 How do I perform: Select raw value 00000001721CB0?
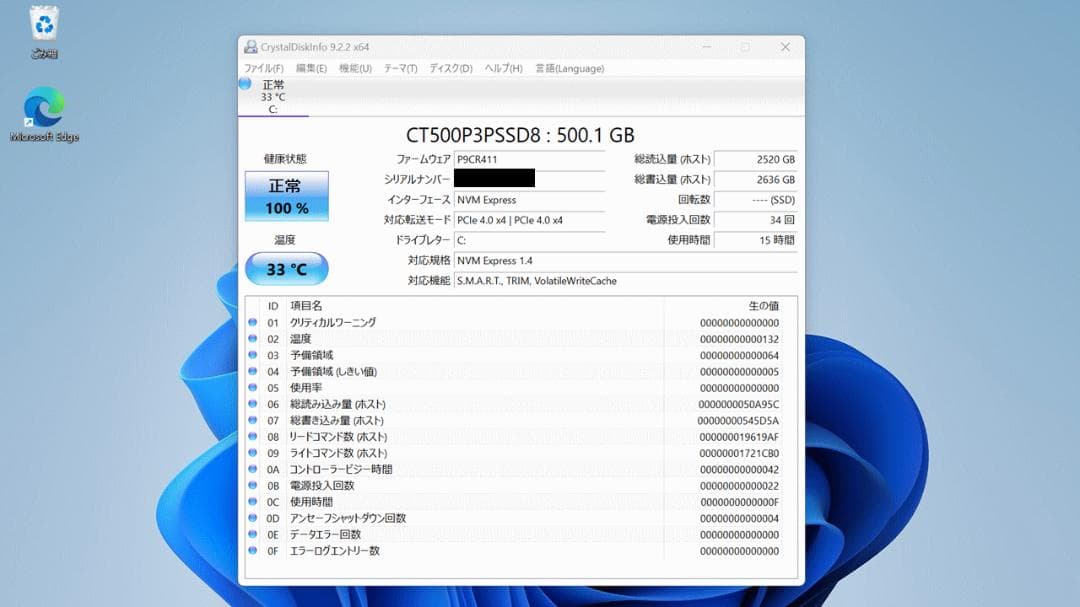pyautogui.click(x=739, y=453)
